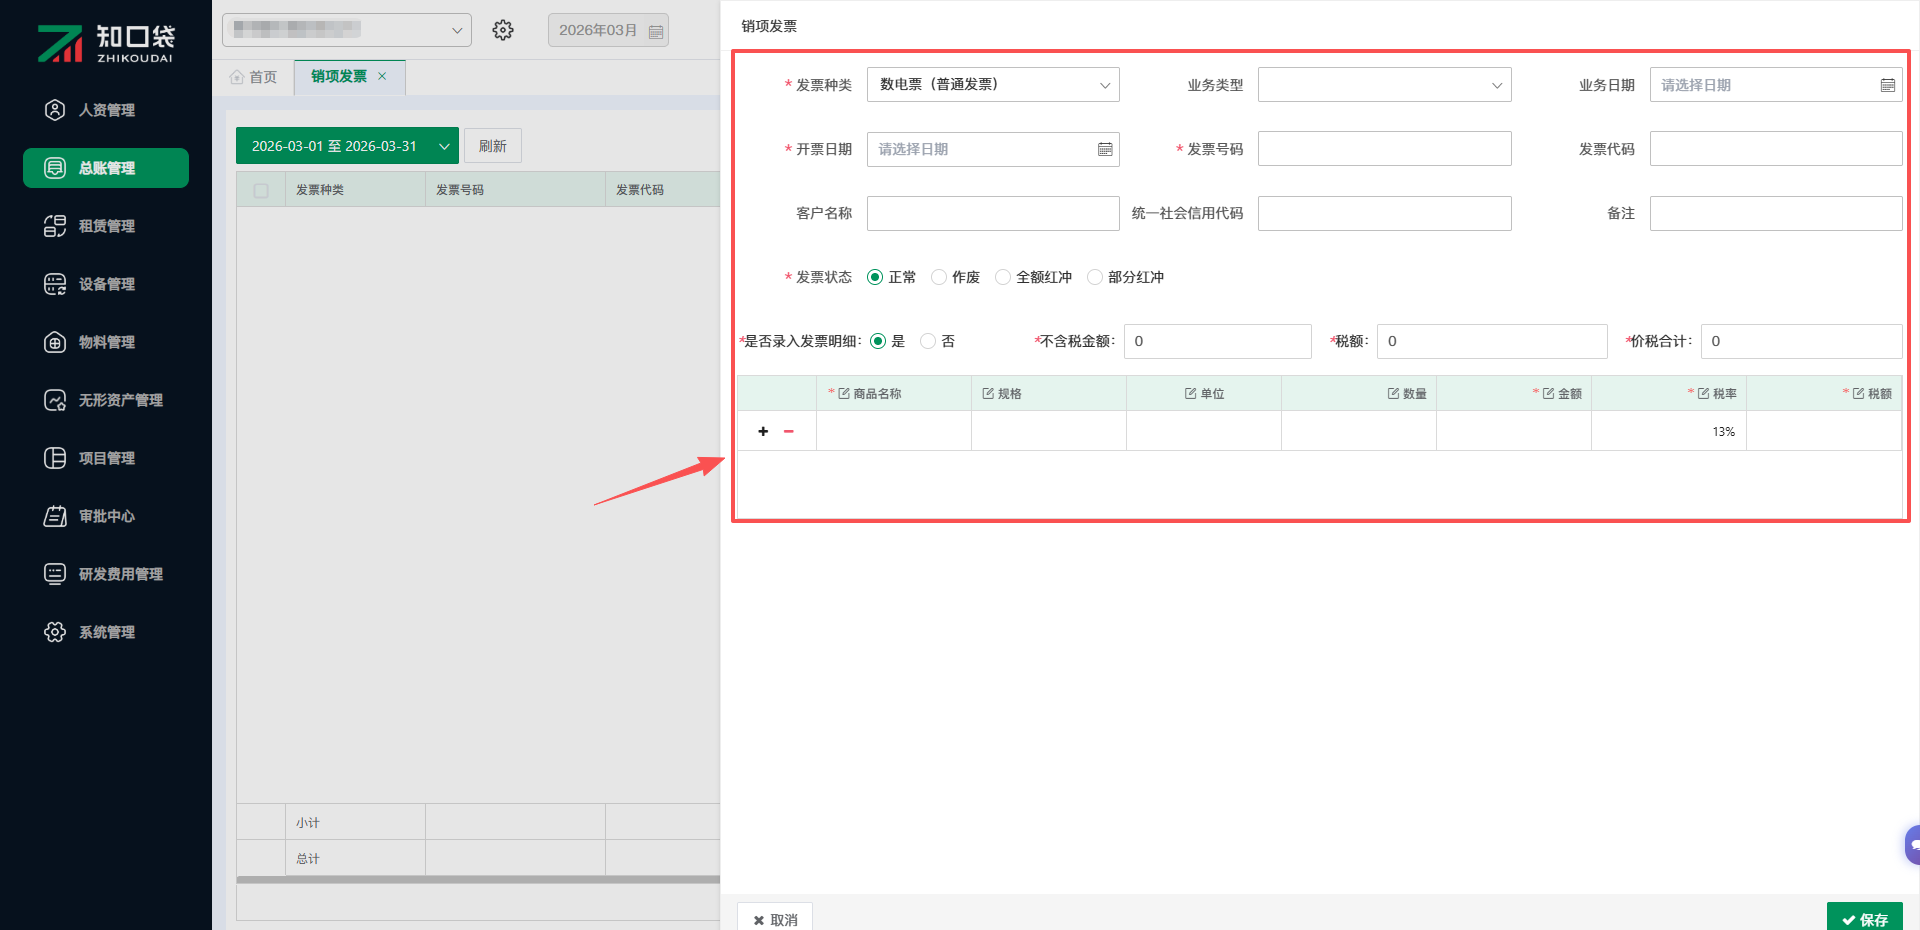Click calendar icon in 开票日期 field
This screenshot has height=930, width=1920.
[1105, 149]
